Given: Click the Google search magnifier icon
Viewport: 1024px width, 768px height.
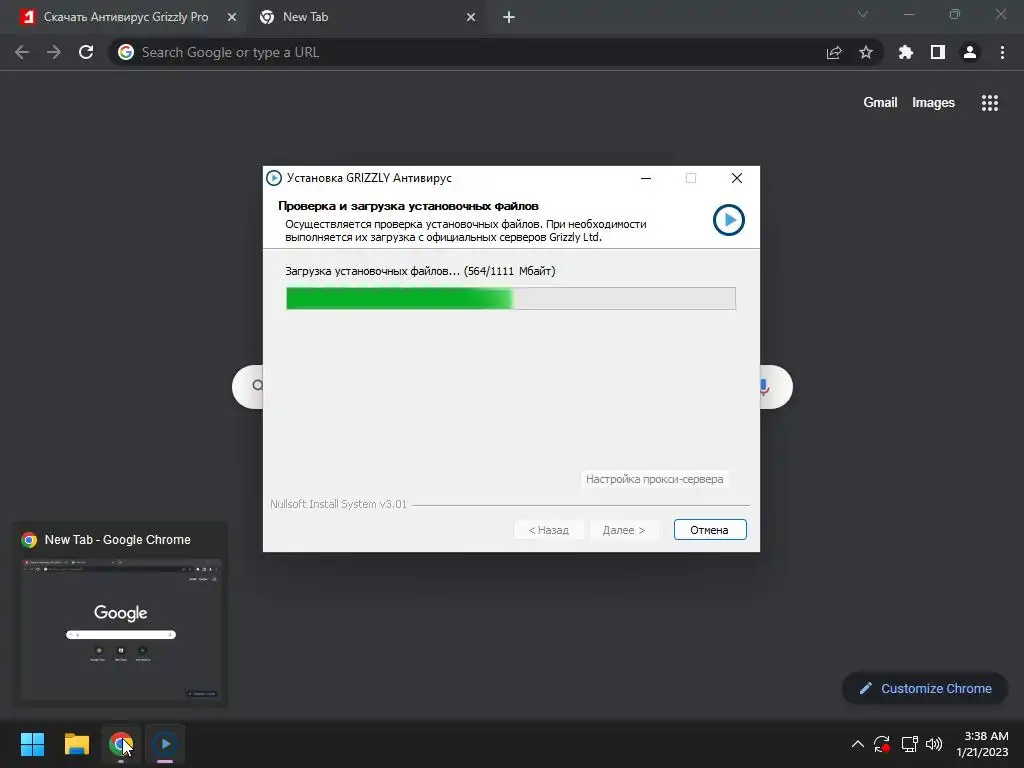Looking at the screenshot, I should 258,385.
